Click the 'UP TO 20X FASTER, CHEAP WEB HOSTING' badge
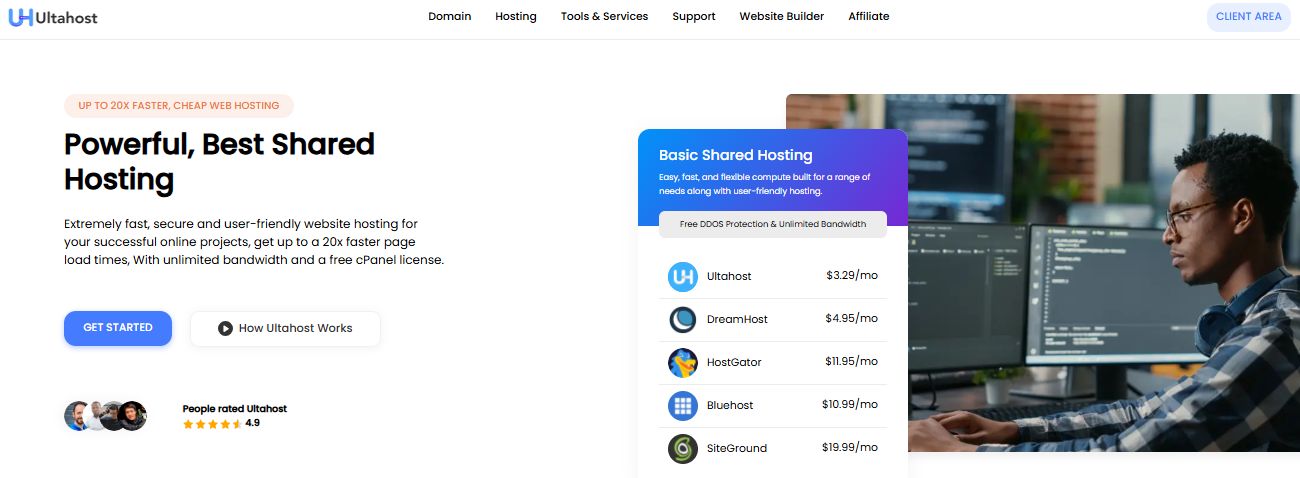1300x478 pixels. 179,105
